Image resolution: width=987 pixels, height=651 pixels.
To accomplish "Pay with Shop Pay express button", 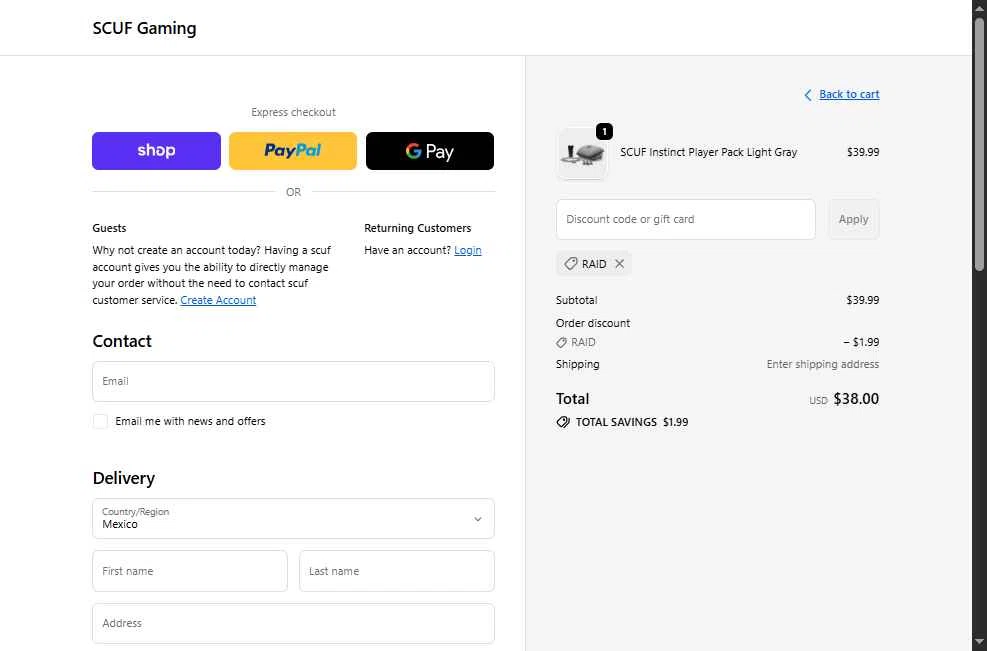I will 156,151.
